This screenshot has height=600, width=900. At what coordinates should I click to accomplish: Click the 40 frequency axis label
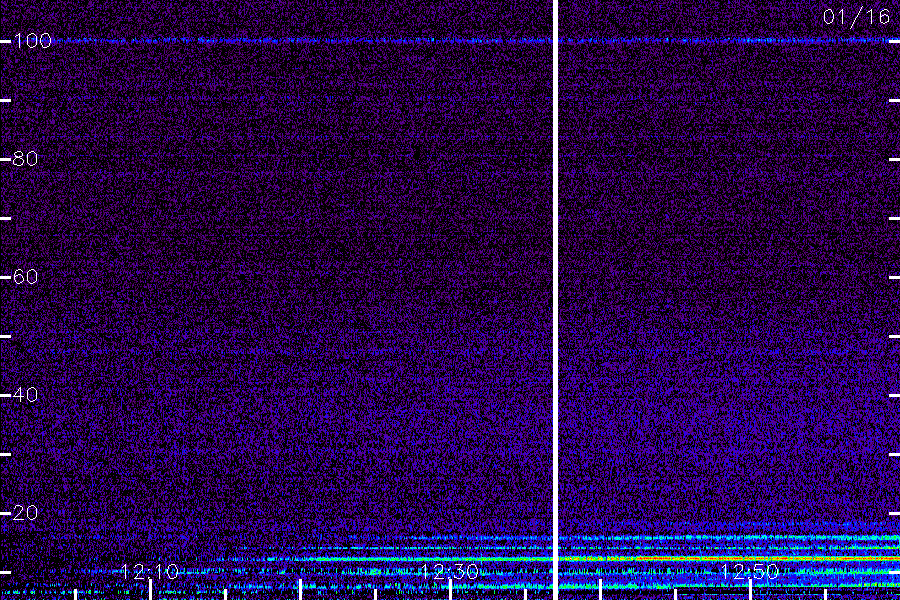tap(25, 395)
